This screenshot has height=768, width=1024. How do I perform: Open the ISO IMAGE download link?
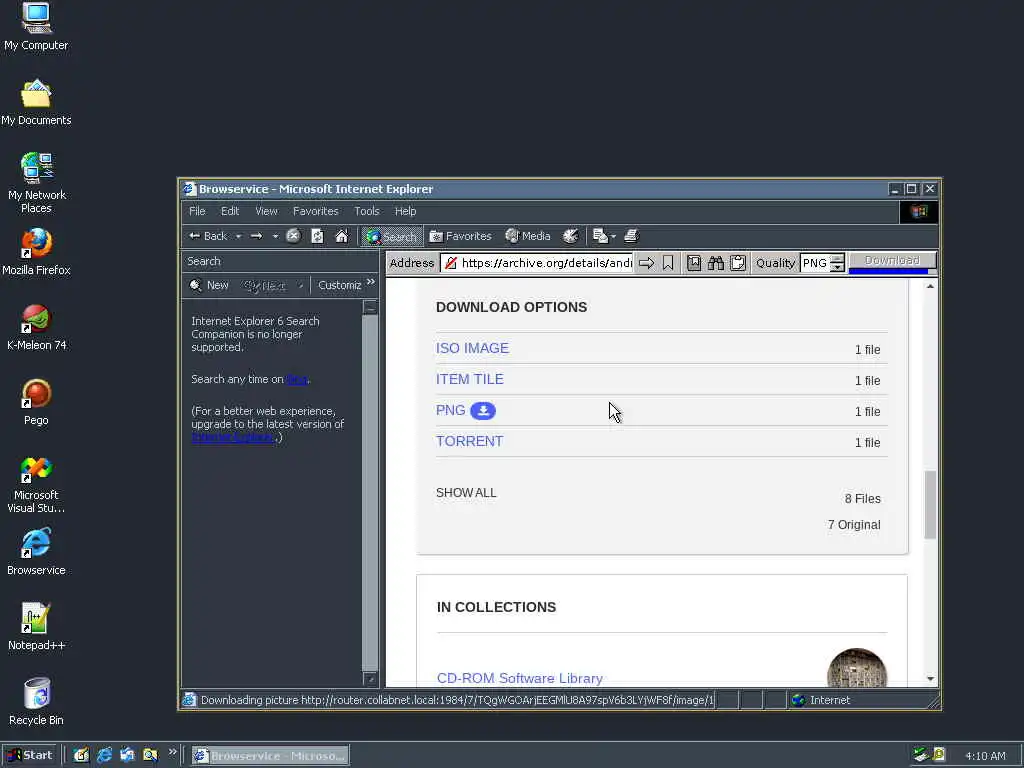(472, 348)
